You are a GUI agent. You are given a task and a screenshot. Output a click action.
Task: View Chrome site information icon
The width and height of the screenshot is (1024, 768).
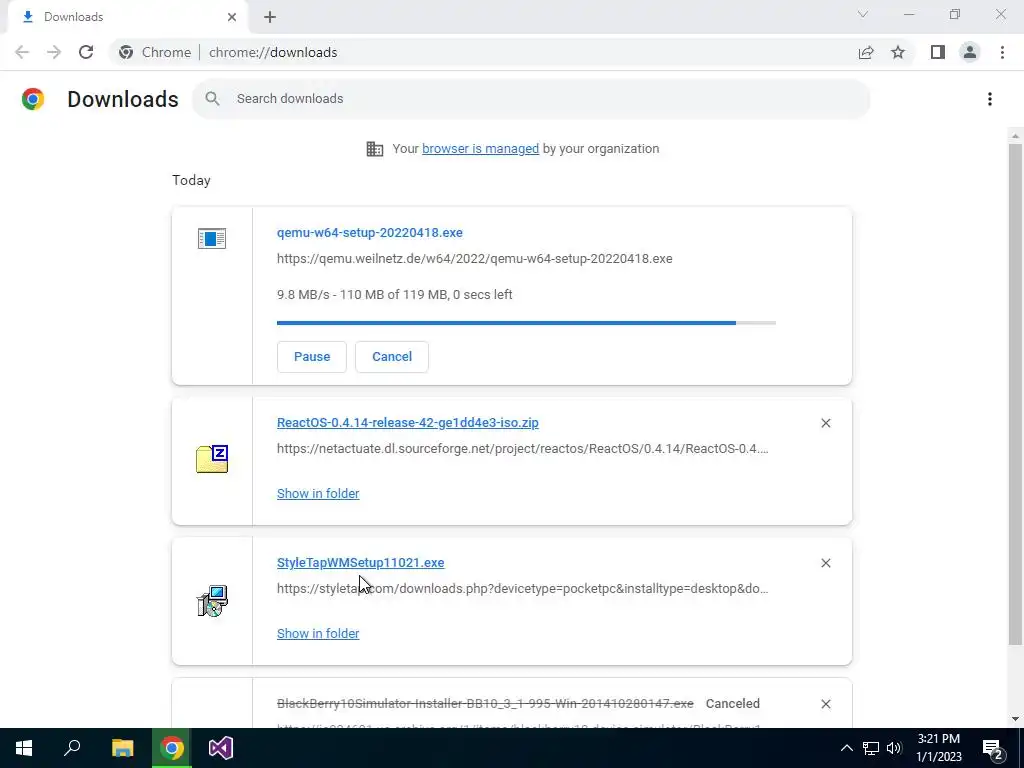126,52
